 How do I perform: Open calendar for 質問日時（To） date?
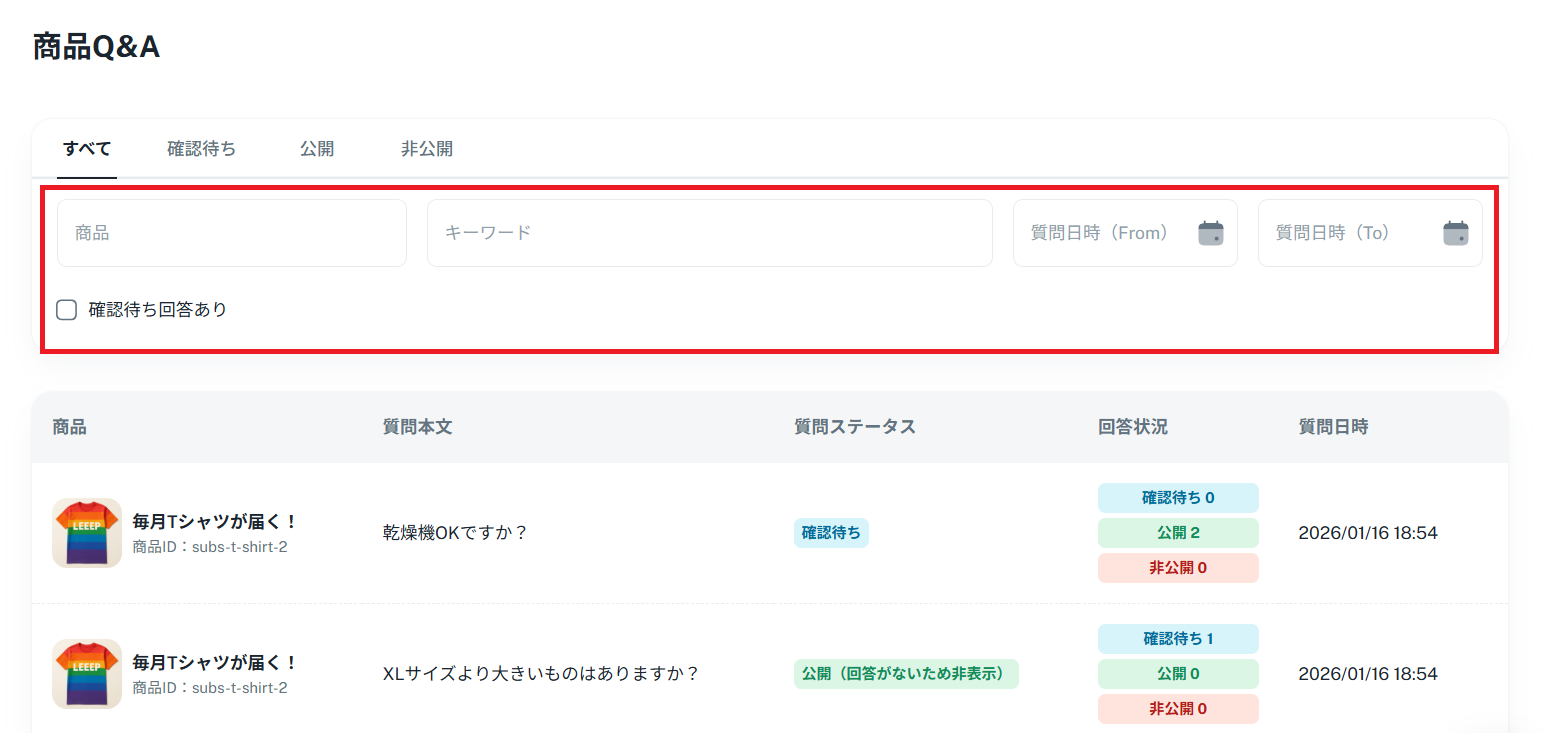[x=1455, y=233]
